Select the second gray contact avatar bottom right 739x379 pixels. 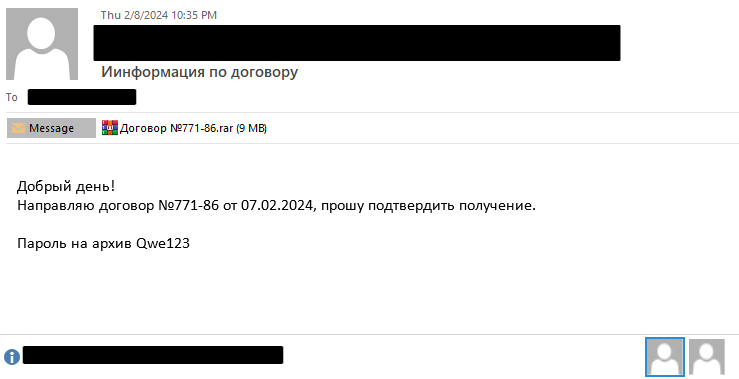click(x=706, y=357)
